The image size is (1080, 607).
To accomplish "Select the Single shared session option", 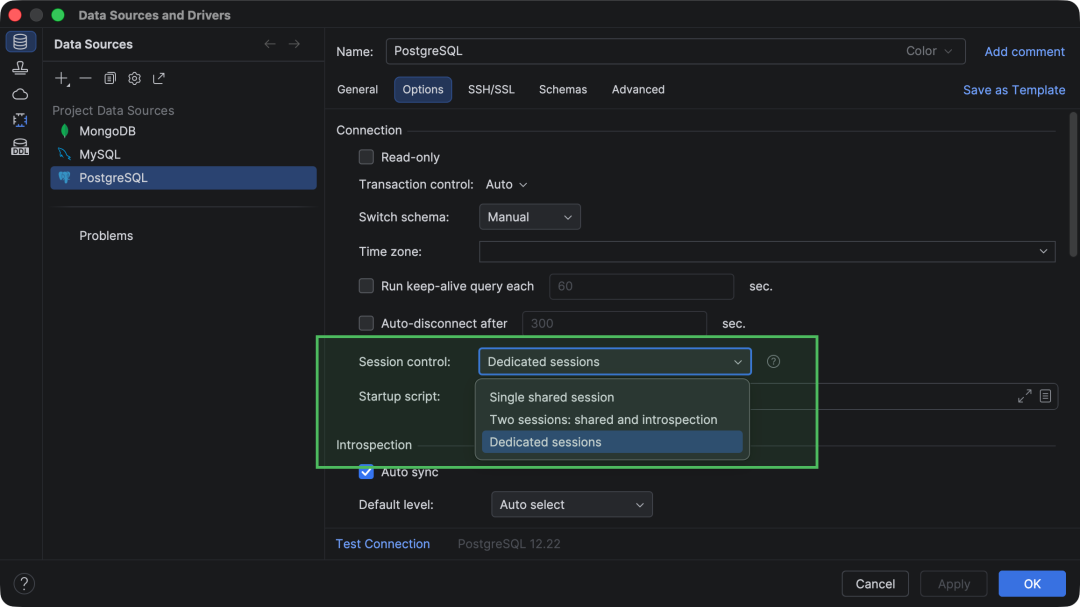I will [x=612, y=398].
